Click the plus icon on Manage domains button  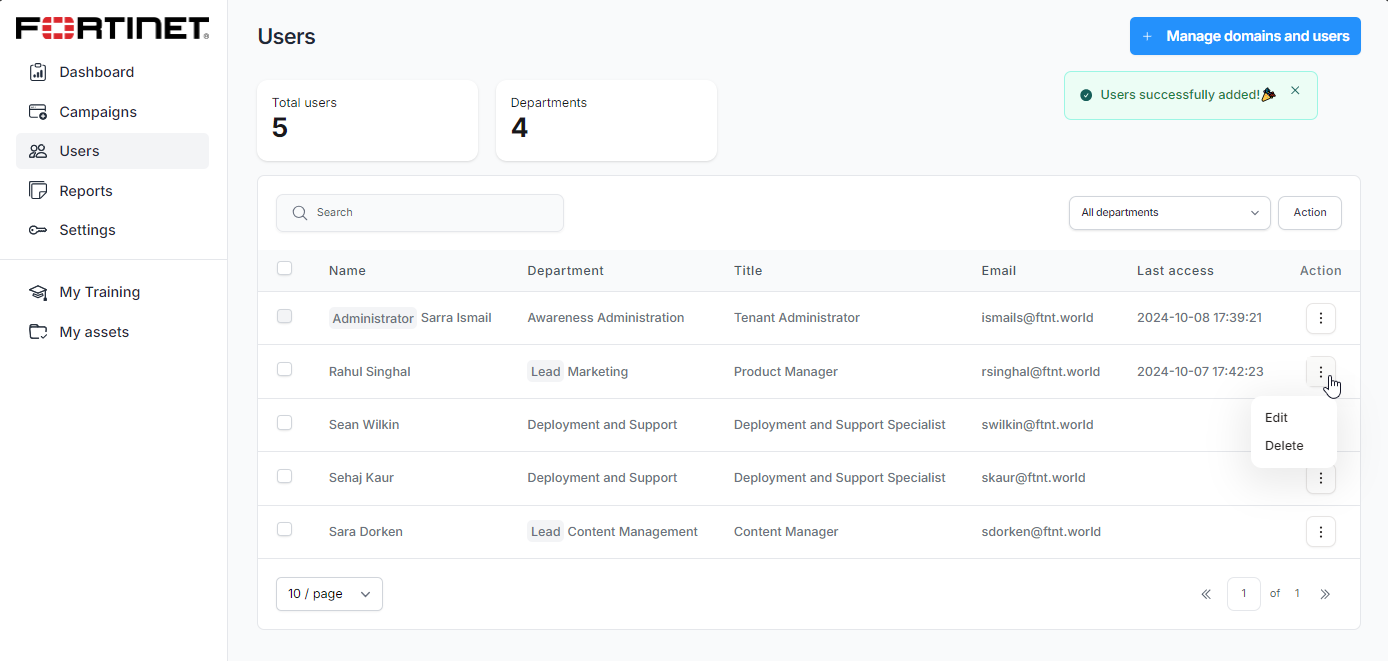point(1147,36)
